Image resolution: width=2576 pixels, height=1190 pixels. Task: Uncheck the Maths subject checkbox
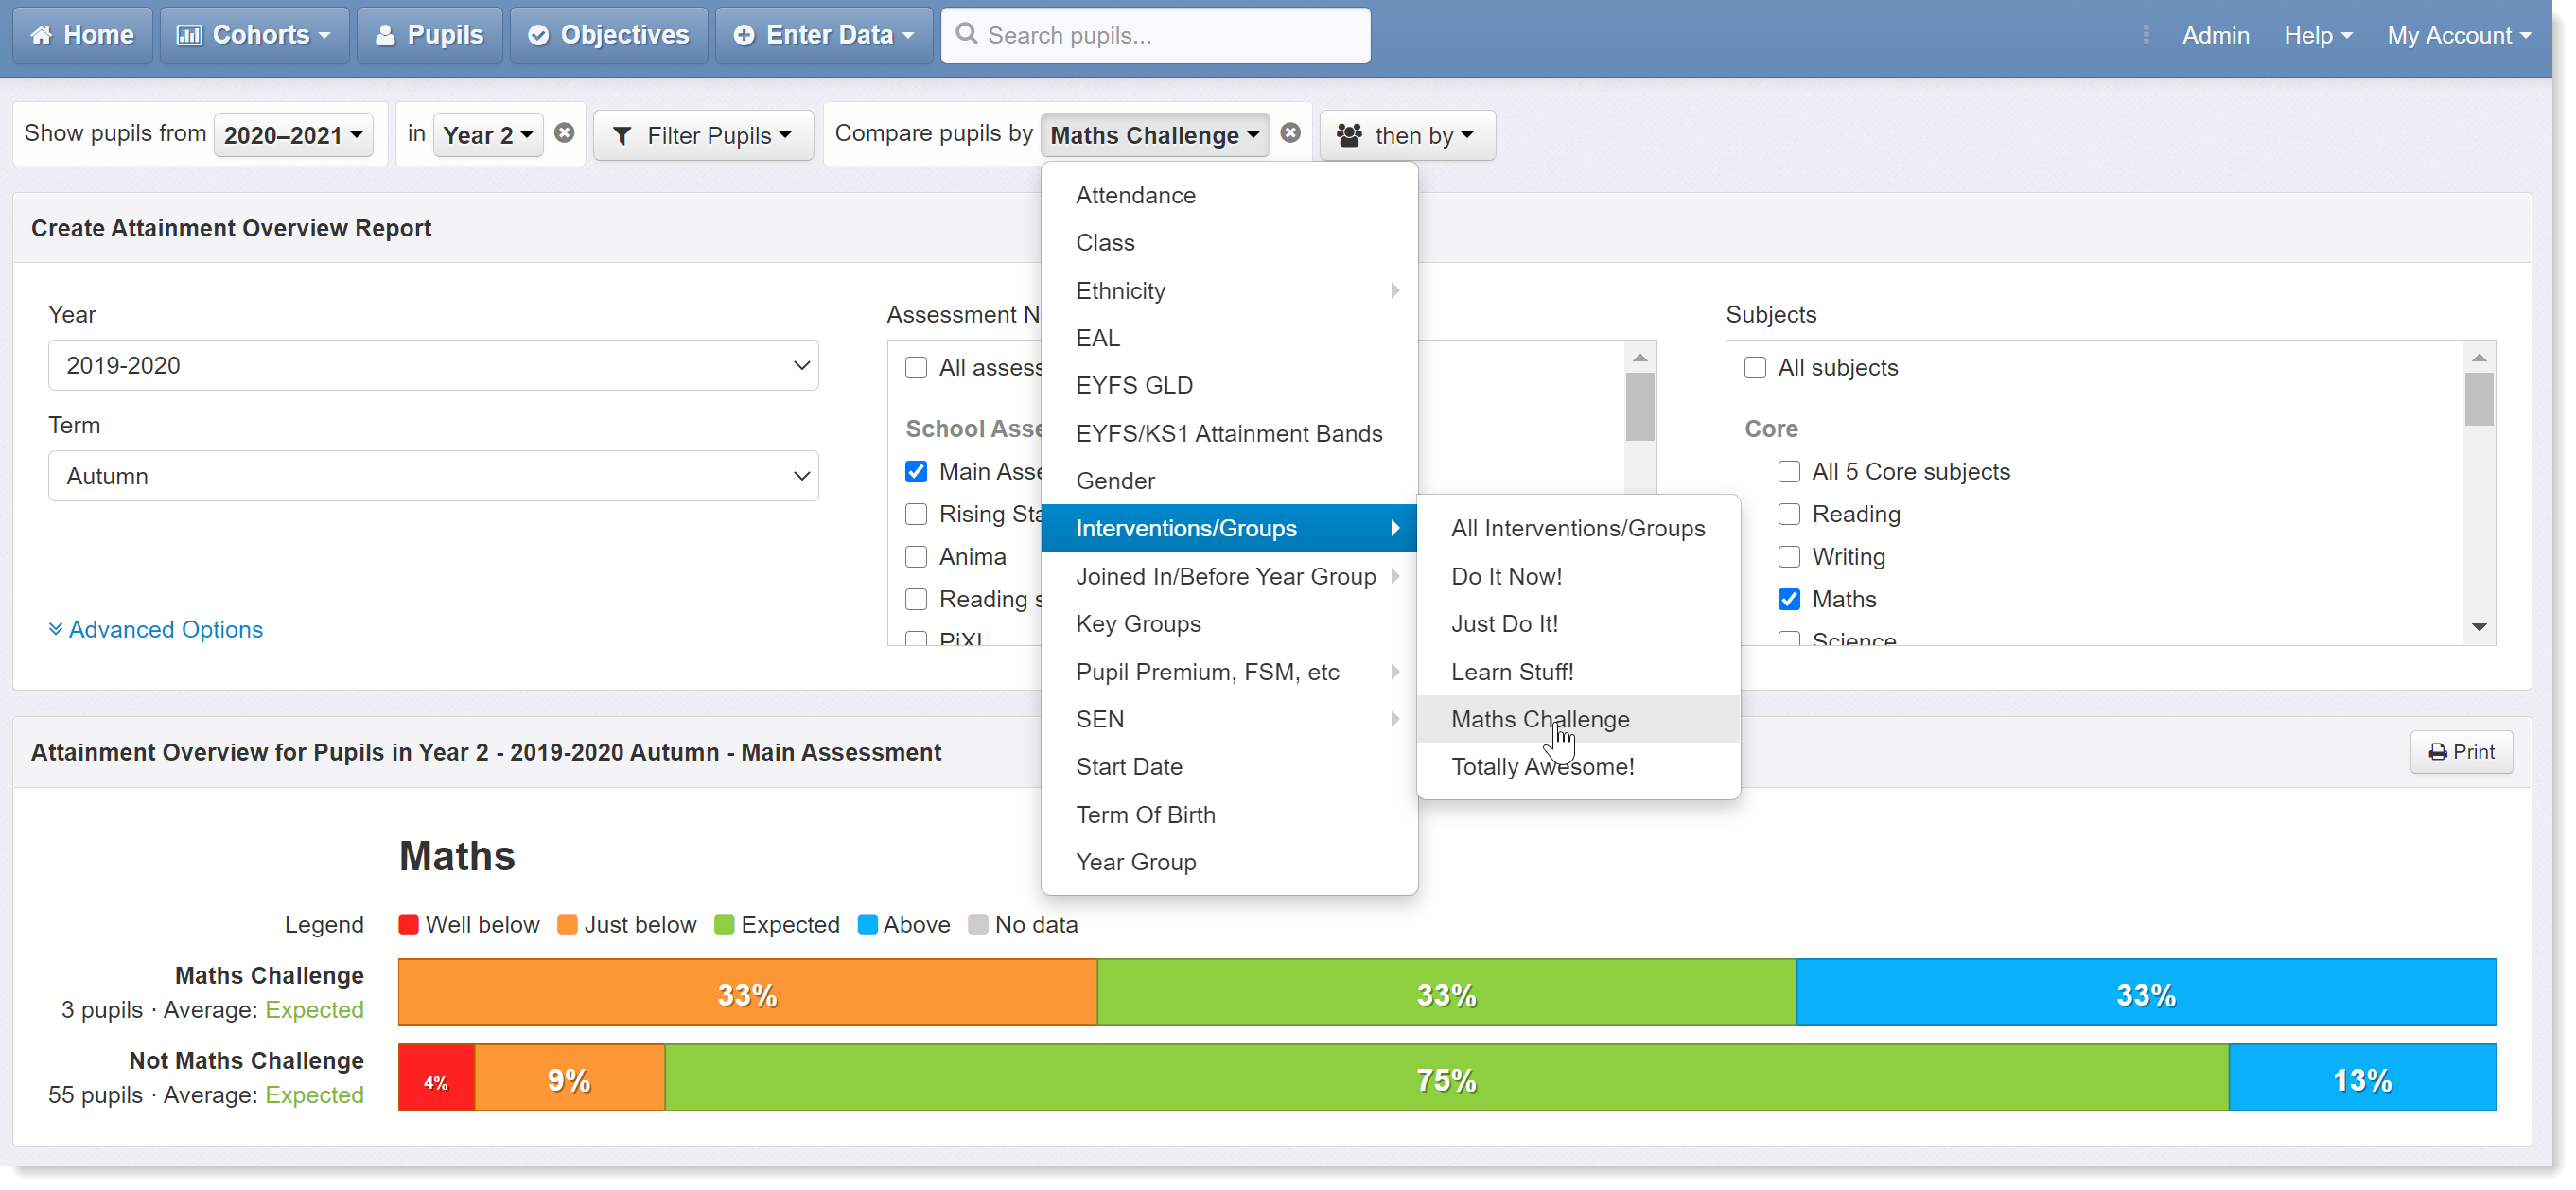pos(1789,600)
